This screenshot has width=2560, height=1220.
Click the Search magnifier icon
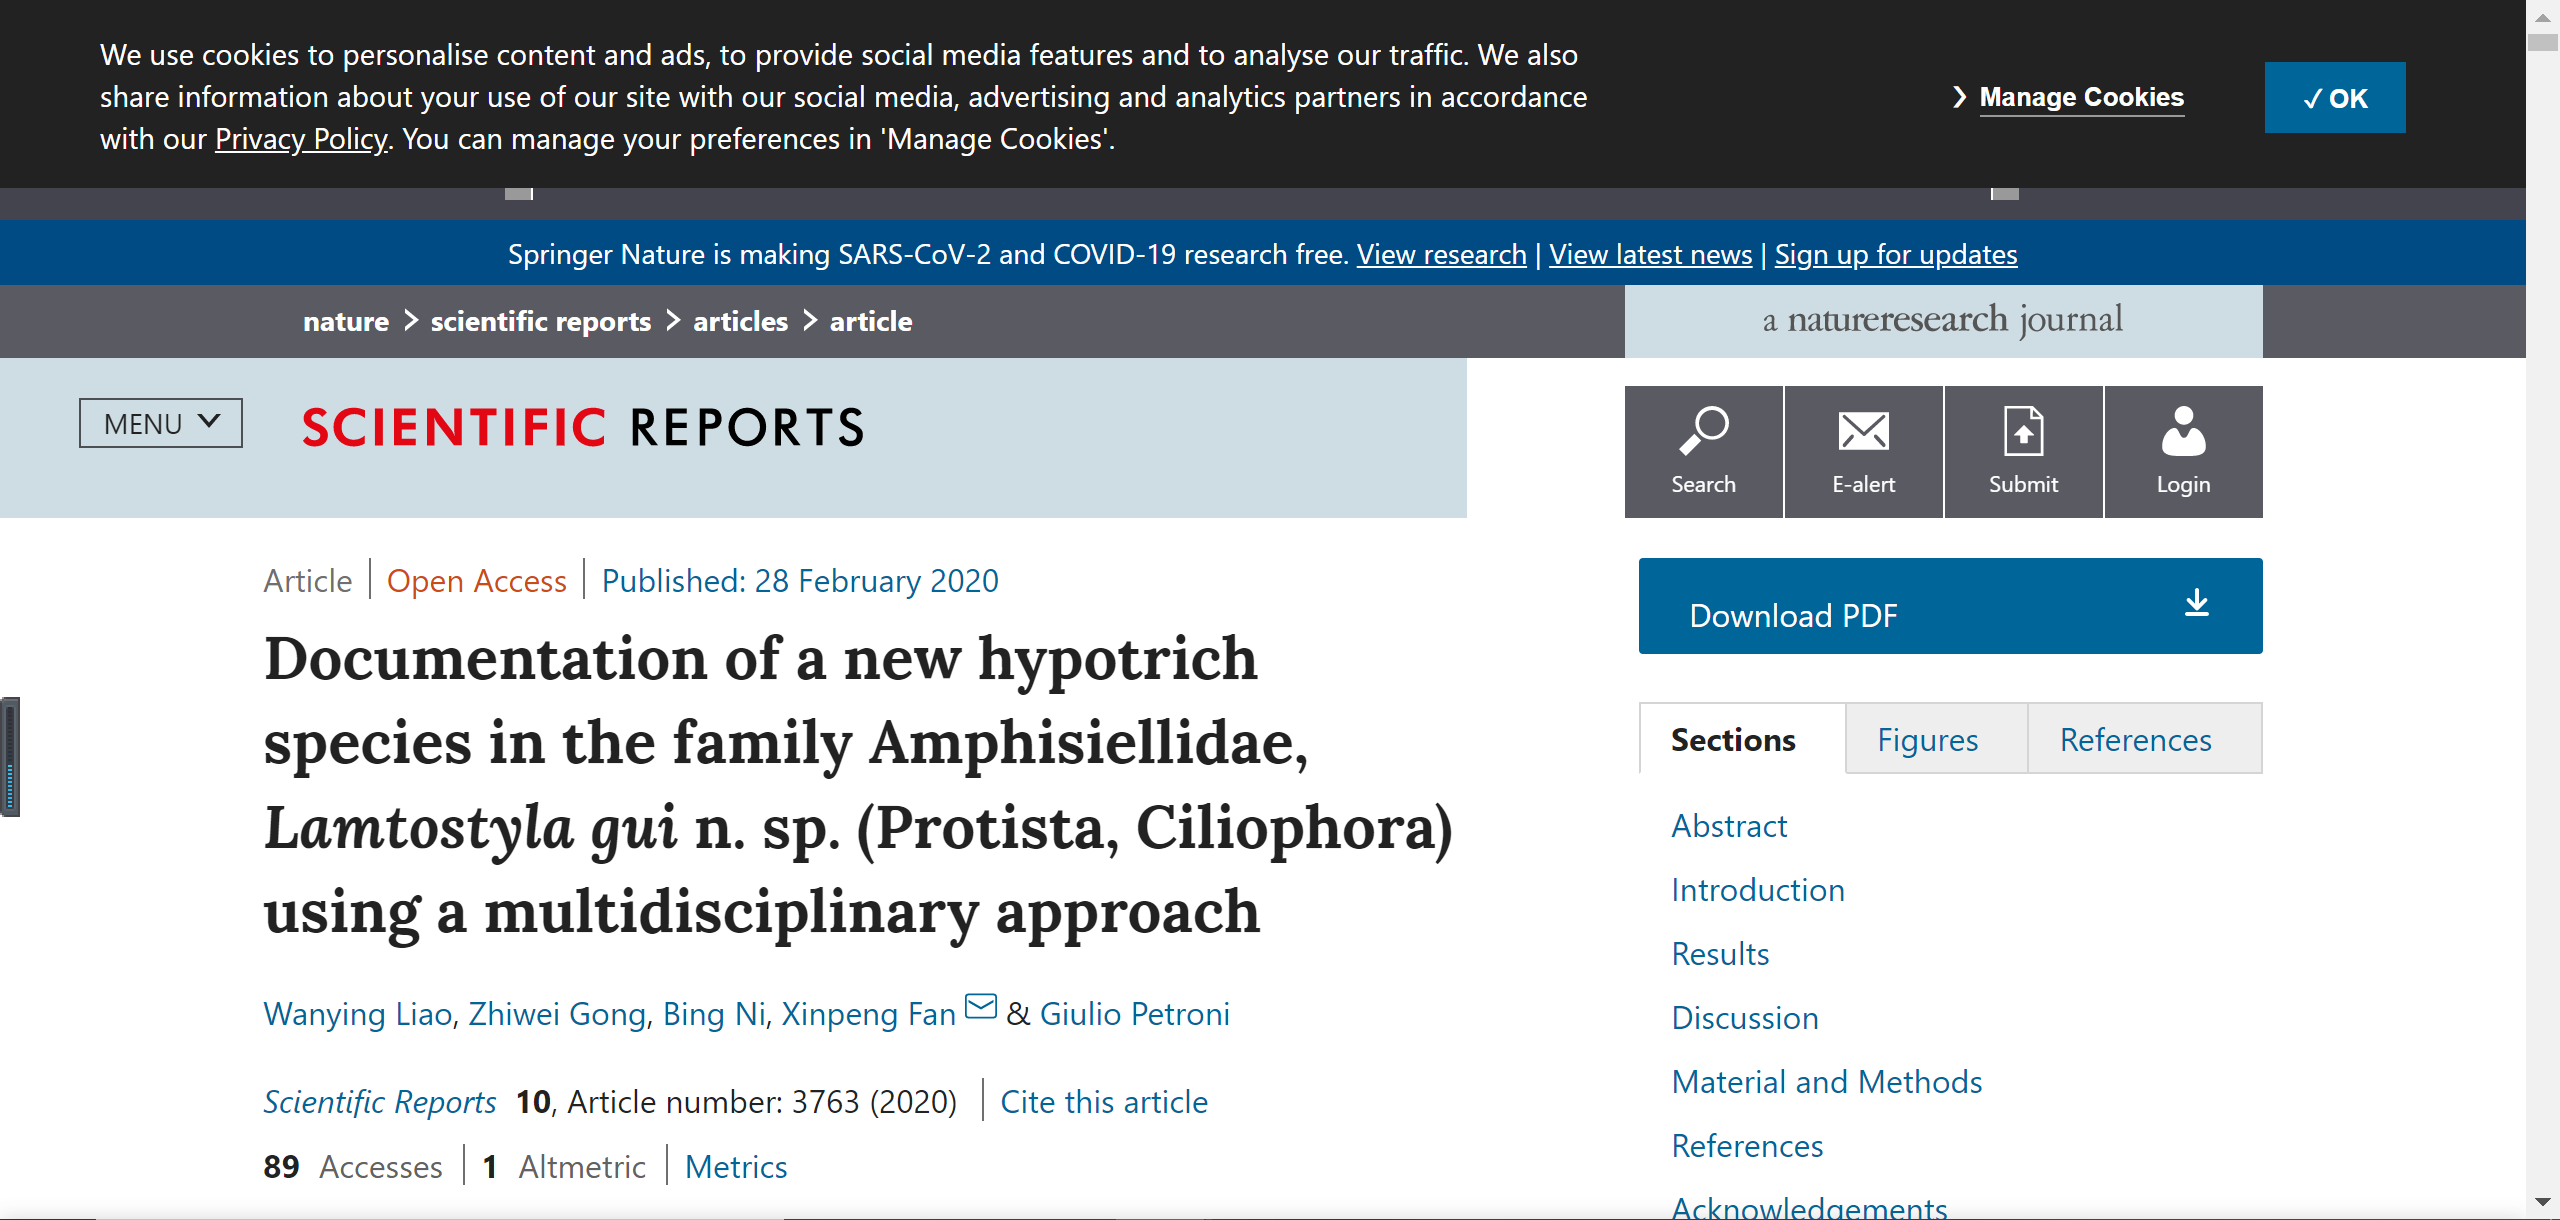(x=1703, y=432)
